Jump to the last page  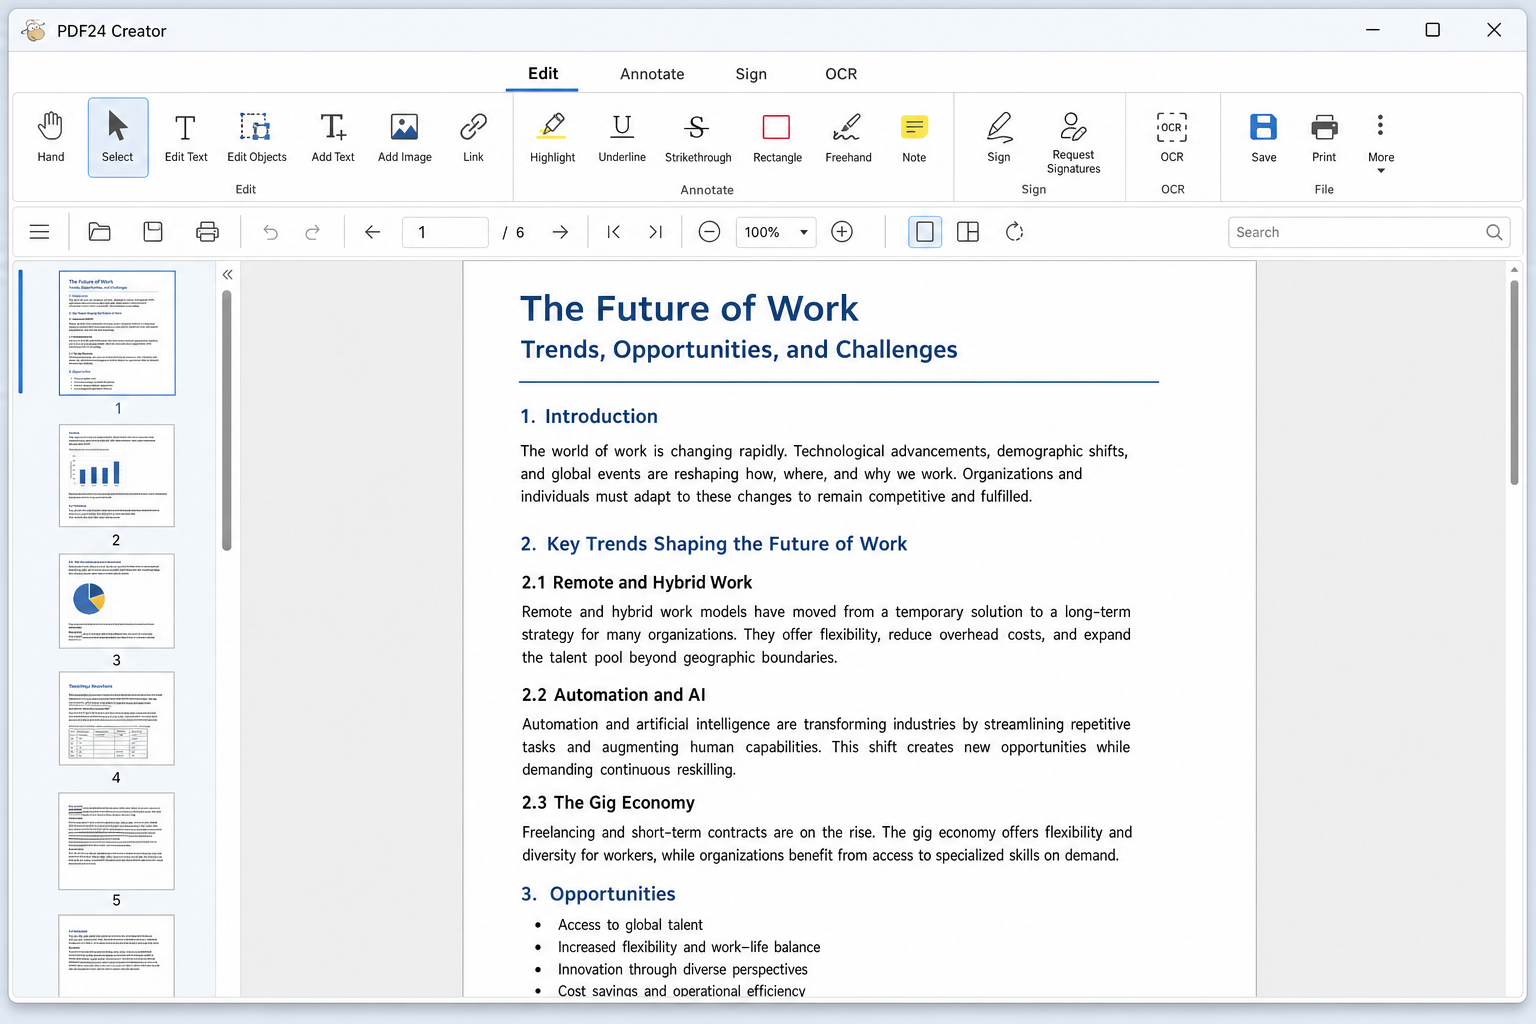655,232
